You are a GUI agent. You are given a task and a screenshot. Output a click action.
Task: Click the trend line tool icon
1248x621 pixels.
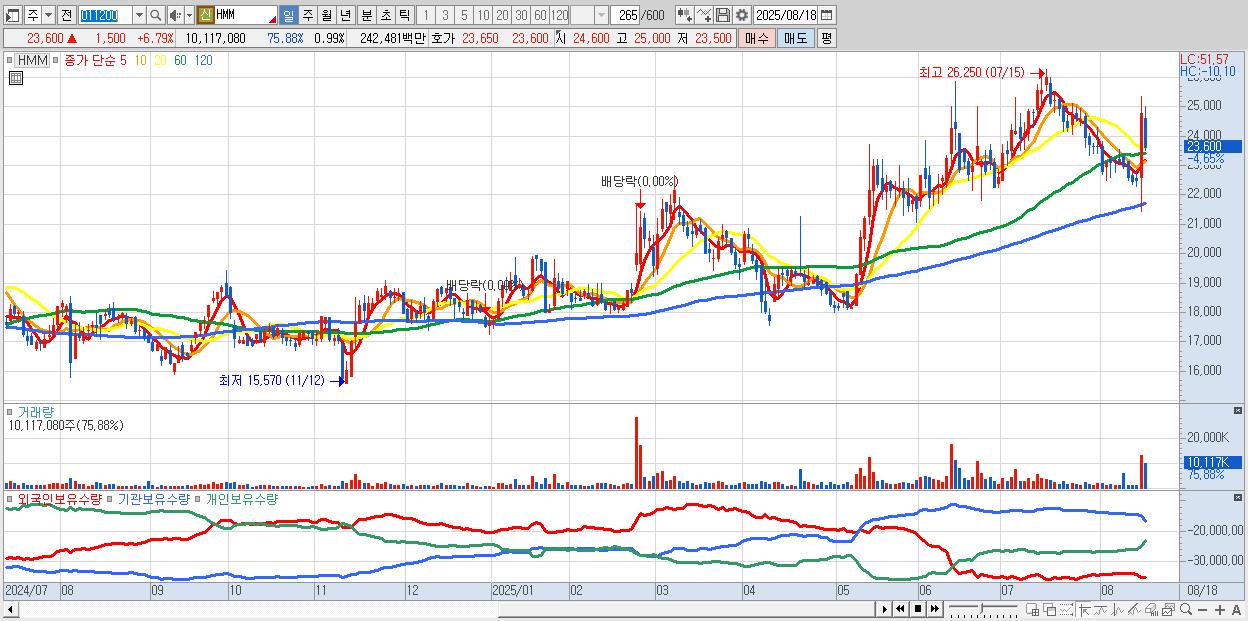(1134, 610)
